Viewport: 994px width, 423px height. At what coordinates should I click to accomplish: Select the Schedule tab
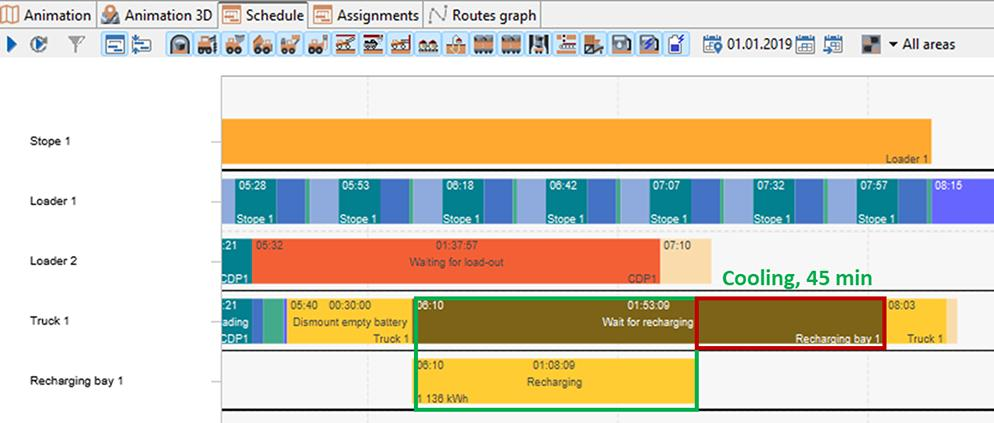[264, 15]
